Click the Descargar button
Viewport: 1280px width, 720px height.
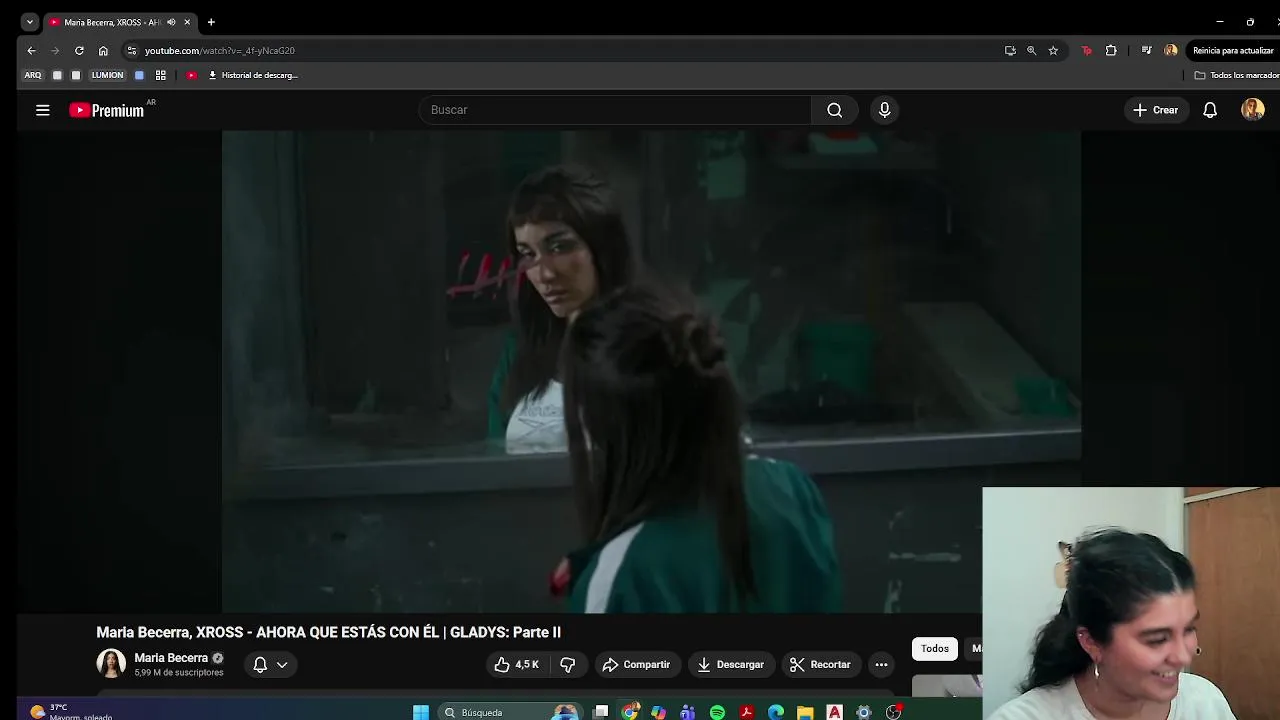tap(731, 664)
